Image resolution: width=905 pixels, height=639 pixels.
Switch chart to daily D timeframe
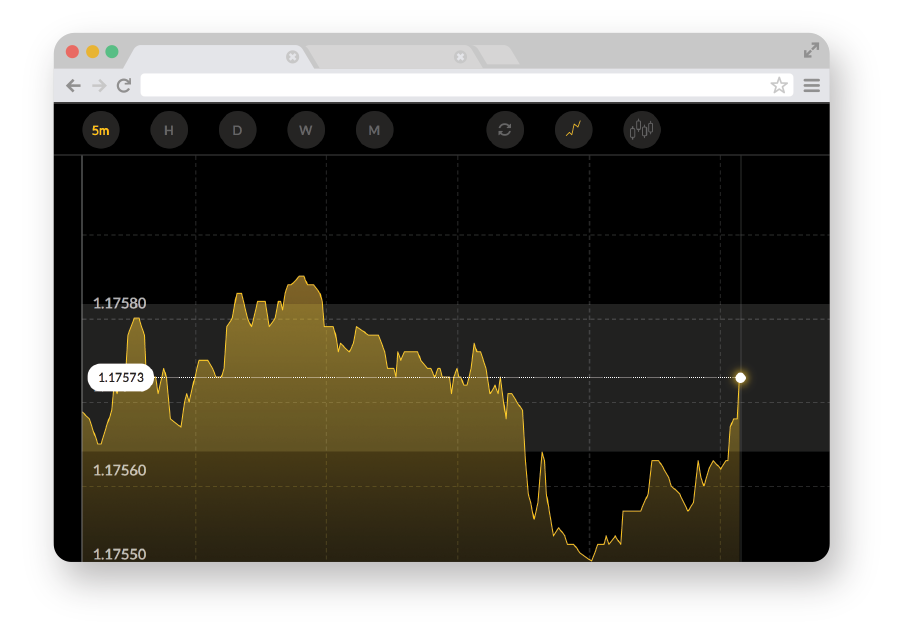tap(237, 130)
